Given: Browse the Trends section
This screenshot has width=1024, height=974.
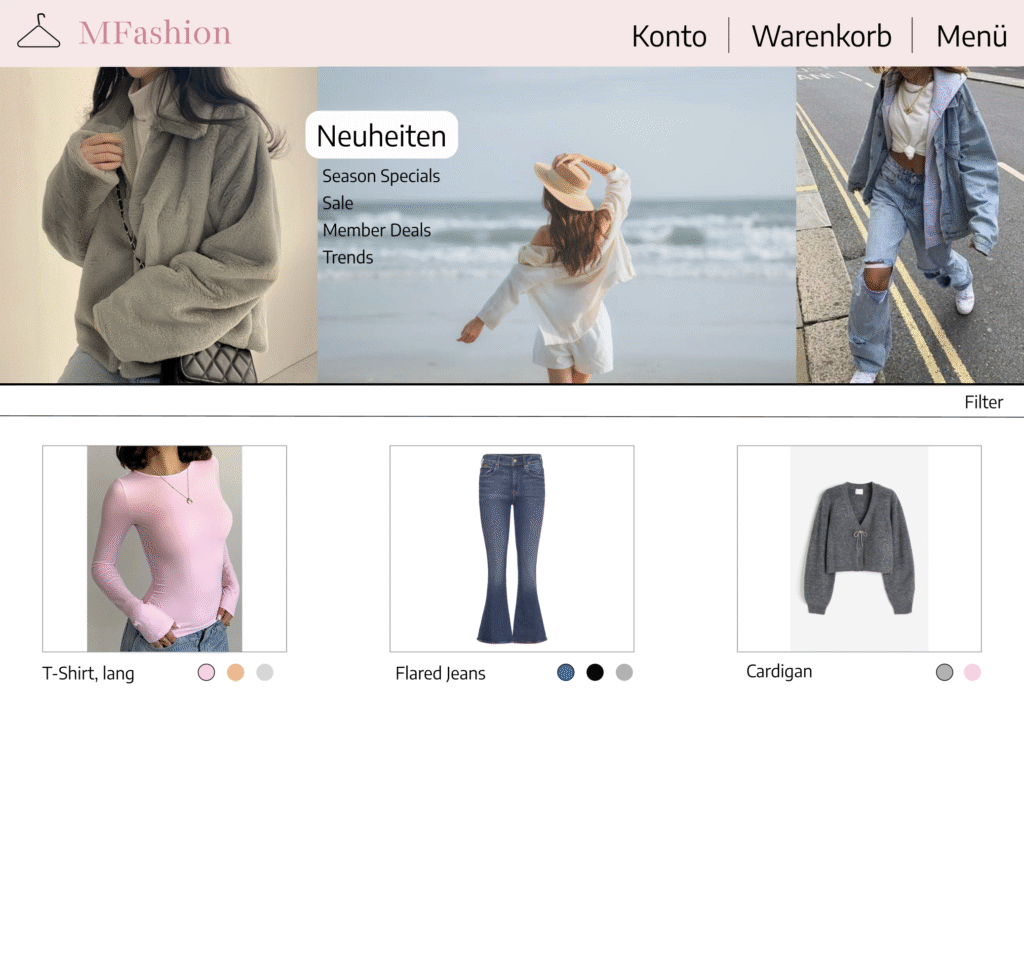Looking at the screenshot, I should click(347, 257).
